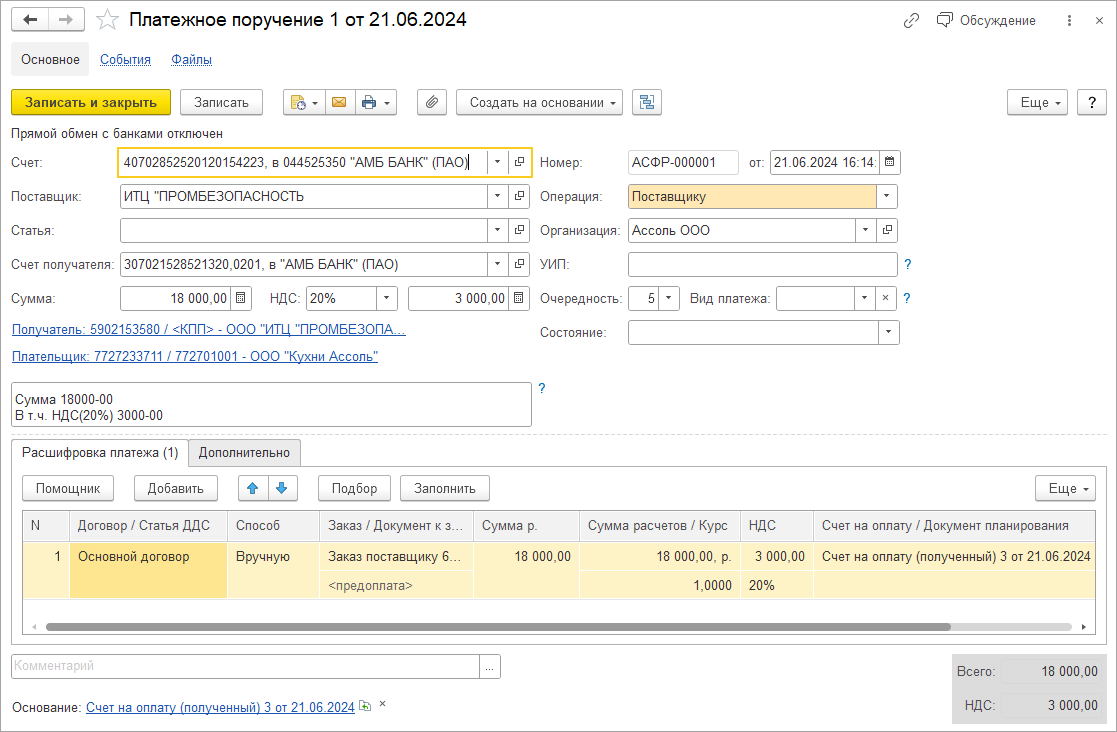Add document to favorites with star icon
The width and height of the screenshot is (1117, 732).
tap(108, 20)
